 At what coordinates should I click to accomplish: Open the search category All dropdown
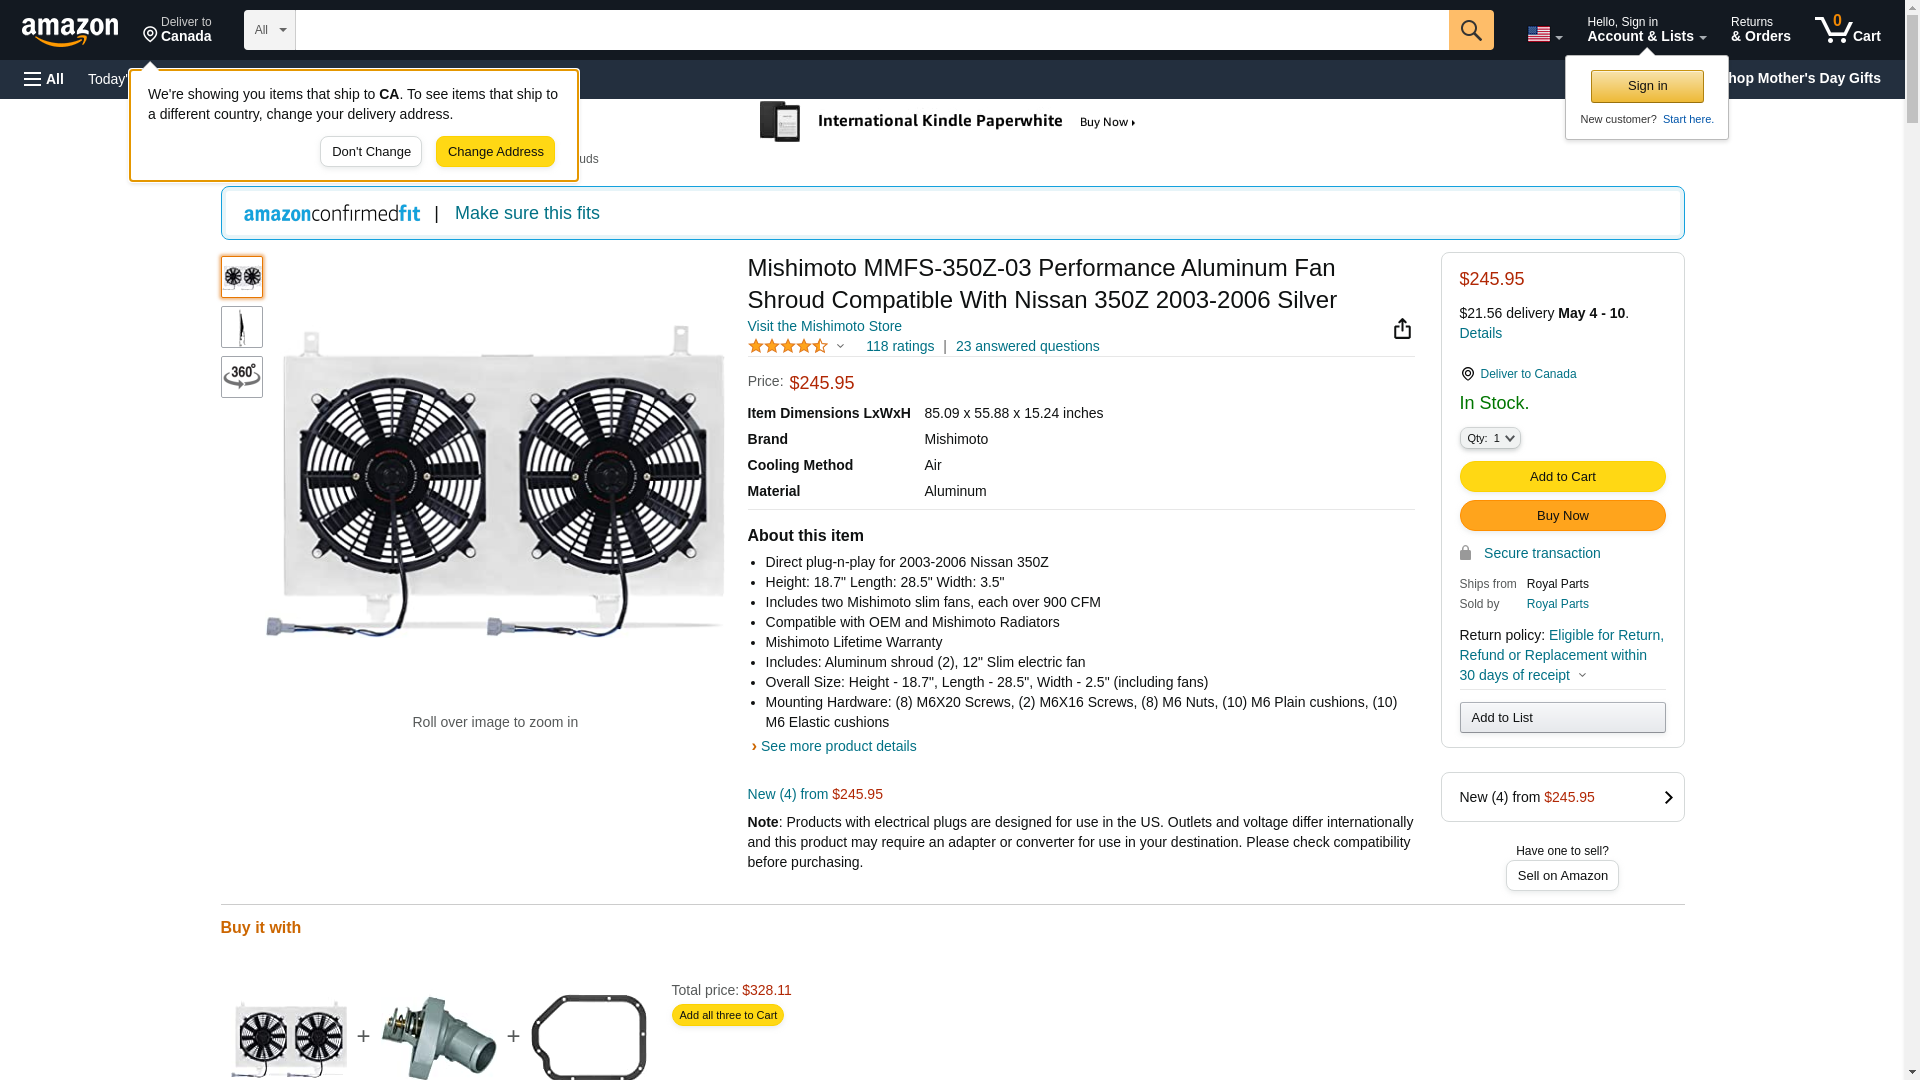coord(269,30)
